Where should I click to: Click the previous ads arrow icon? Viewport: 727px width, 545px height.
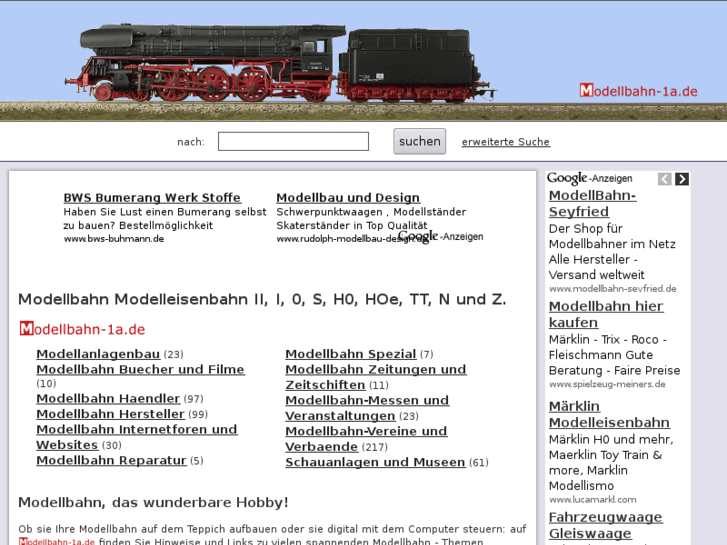point(664,179)
